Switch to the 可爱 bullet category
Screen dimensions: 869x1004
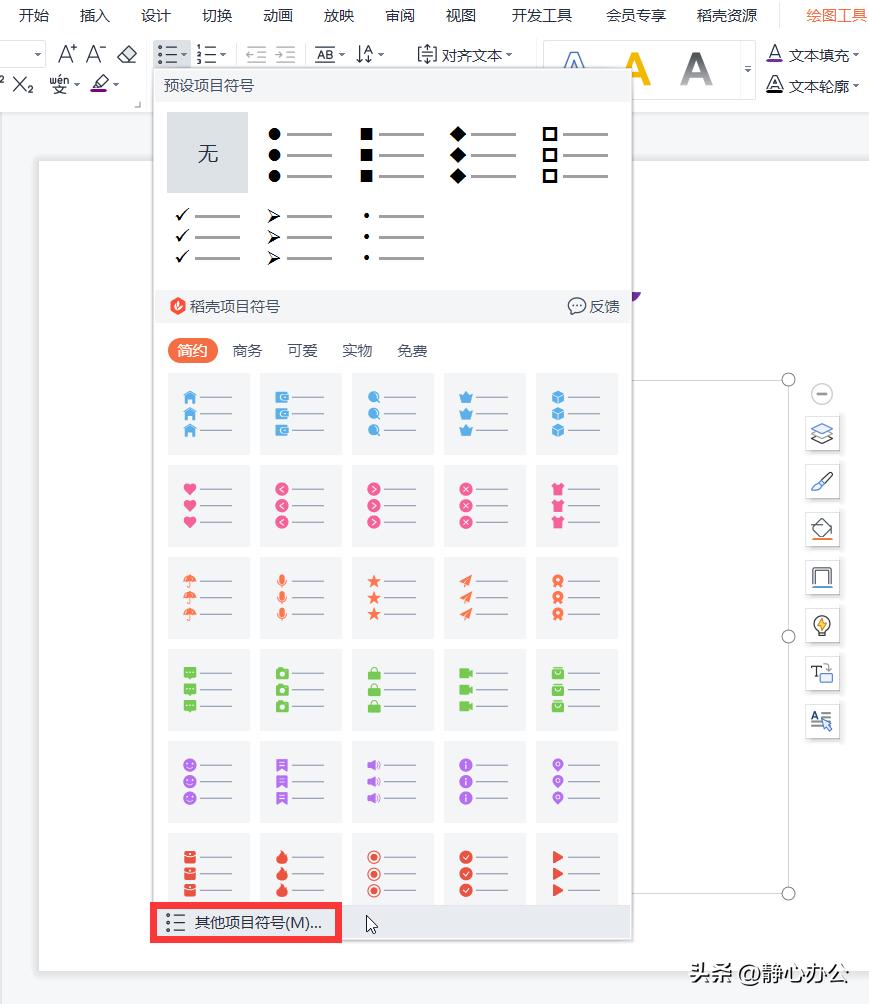coord(302,351)
